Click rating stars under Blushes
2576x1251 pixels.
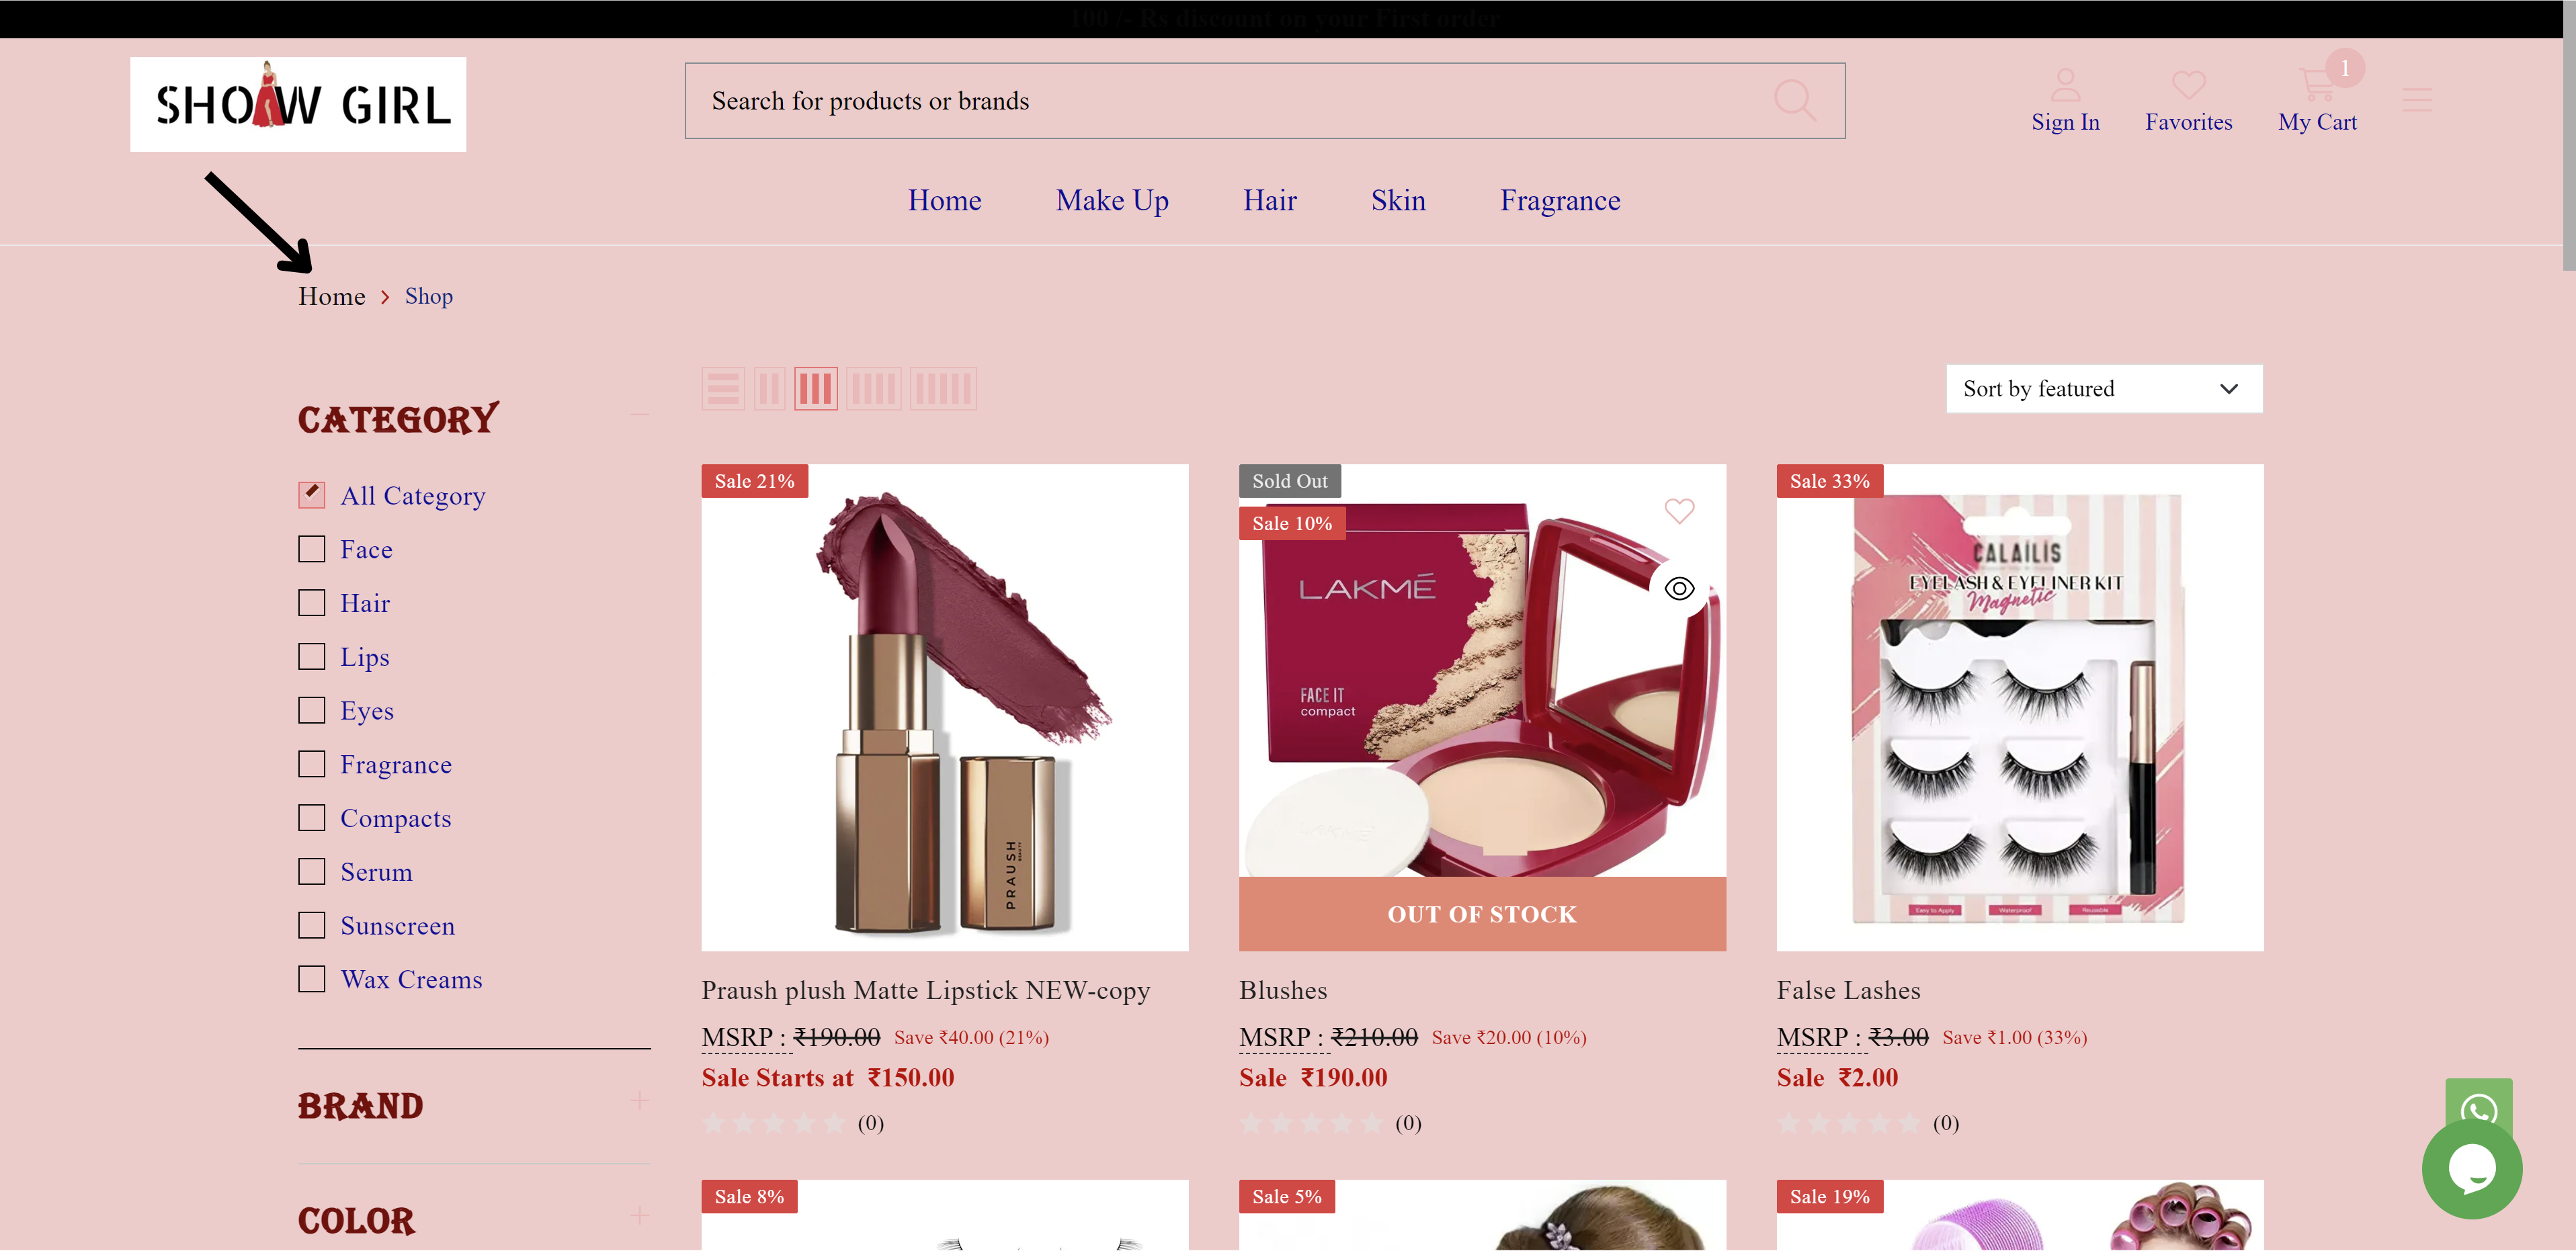(x=1310, y=1123)
